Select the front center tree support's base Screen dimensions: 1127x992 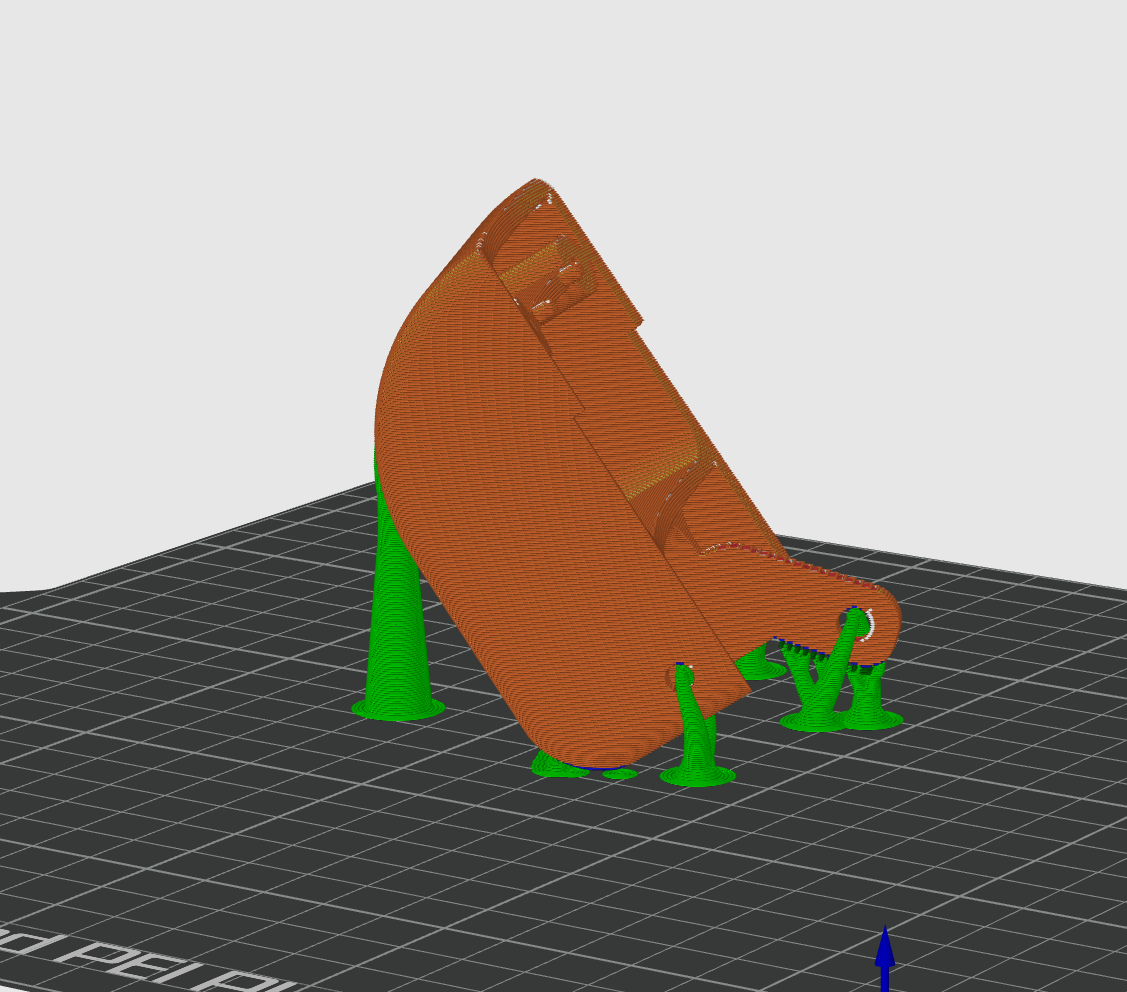click(697, 774)
